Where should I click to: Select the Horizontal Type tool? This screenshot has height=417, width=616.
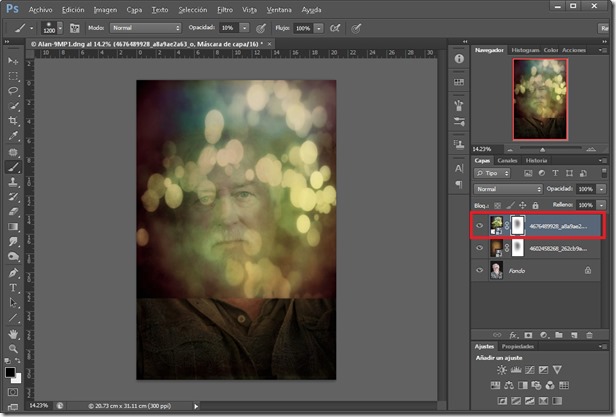(14, 287)
